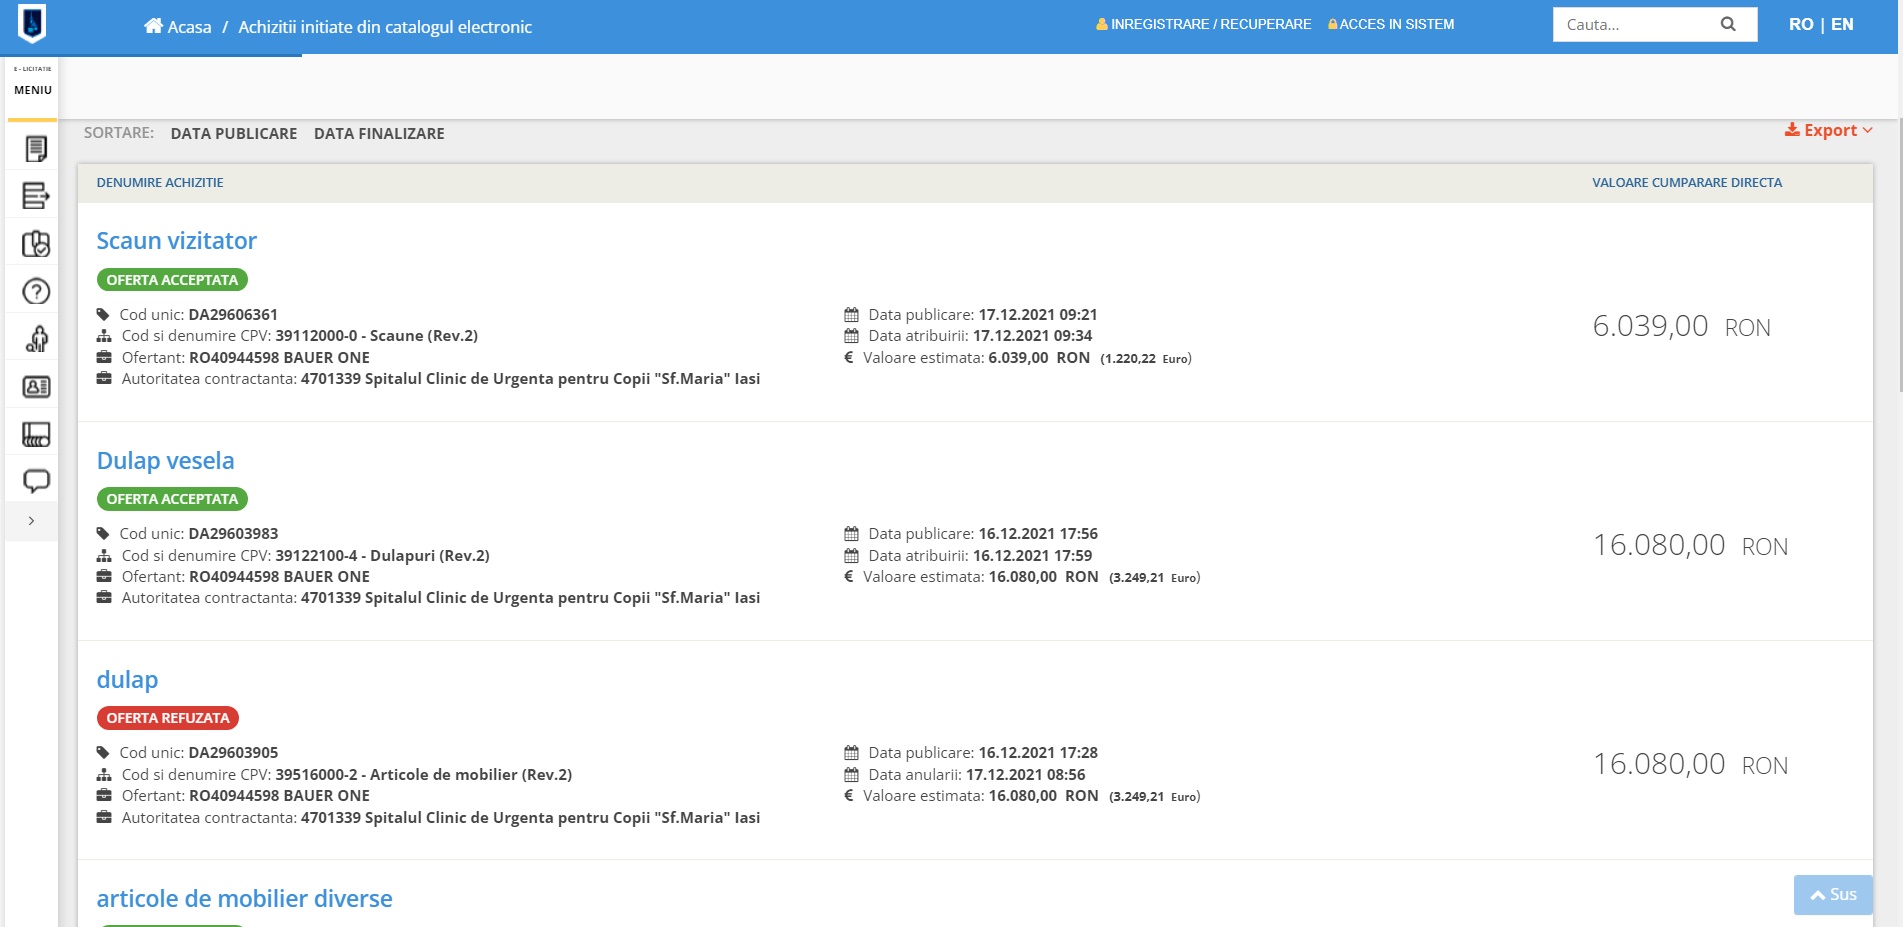The width and height of the screenshot is (1903, 927).
Task: Click the SICAP shield logo
Action: pyautogui.click(x=32, y=24)
